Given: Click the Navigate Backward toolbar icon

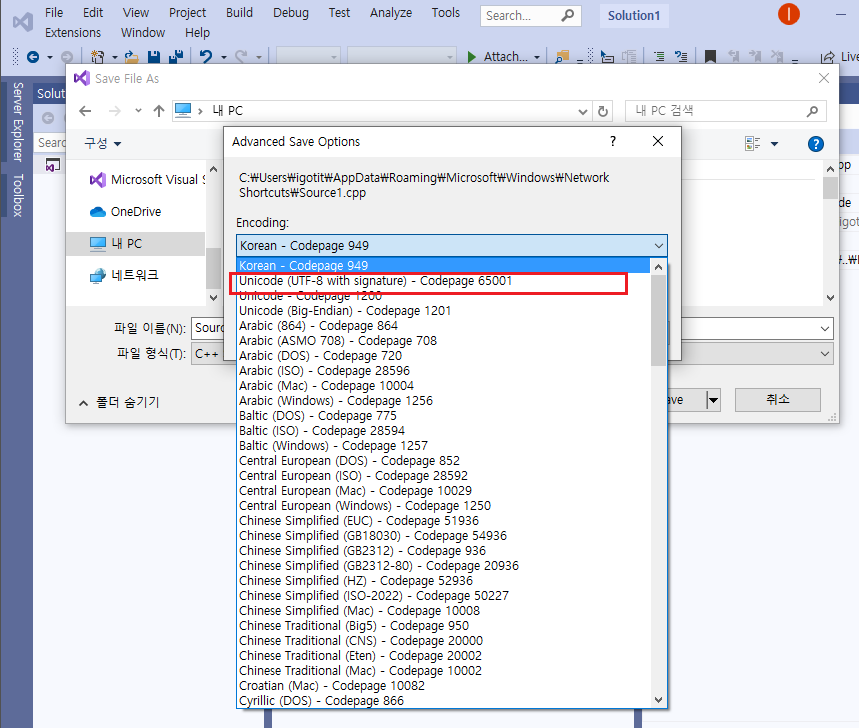Looking at the screenshot, I should tap(33, 56).
